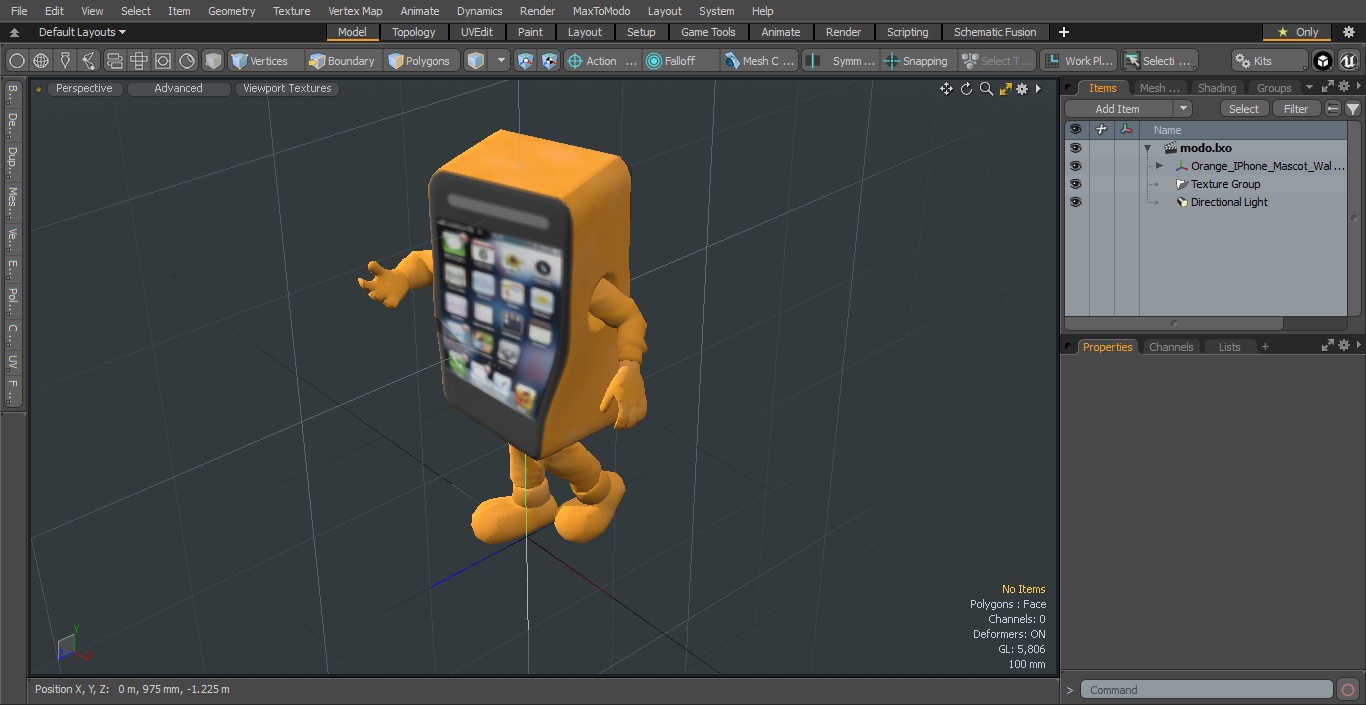Open the Add Item dropdown arrow
The height and width of the screenshot is (705, 1366).
(x=1183, y=109)
